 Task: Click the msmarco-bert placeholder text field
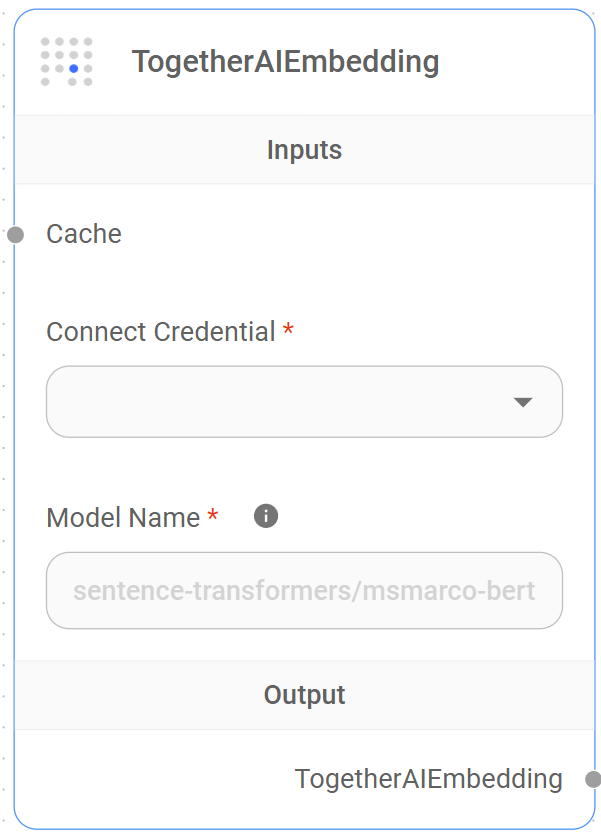tap(304, 591)
